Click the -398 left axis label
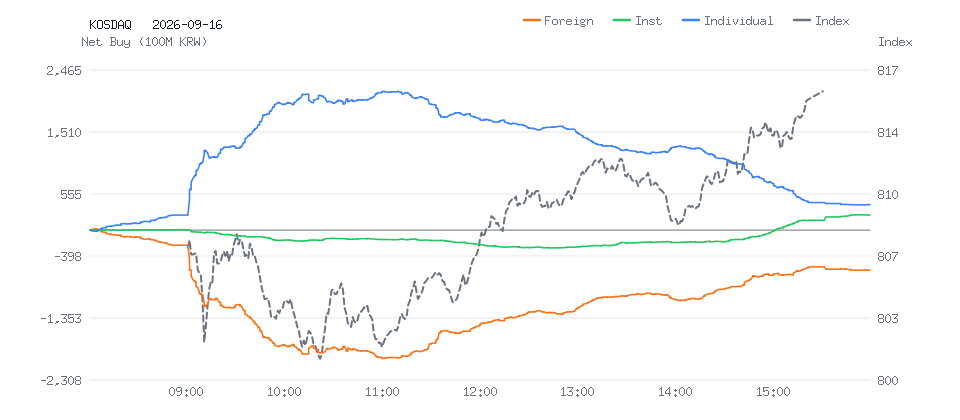Screen dimensions: 960x420 67,257
